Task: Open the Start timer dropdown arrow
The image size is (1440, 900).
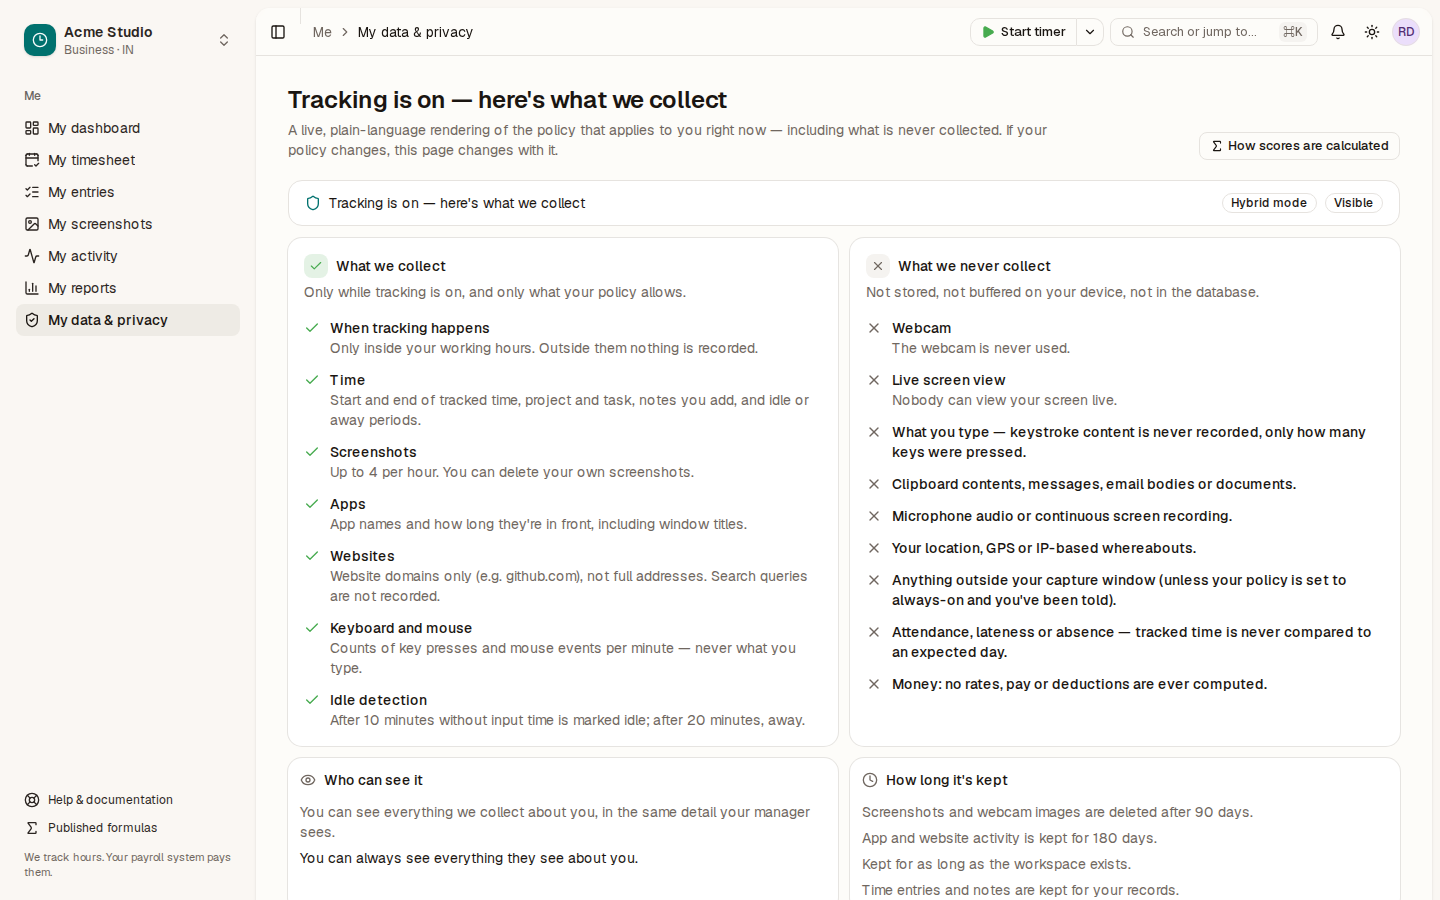Action: [x=1090, y=32]
